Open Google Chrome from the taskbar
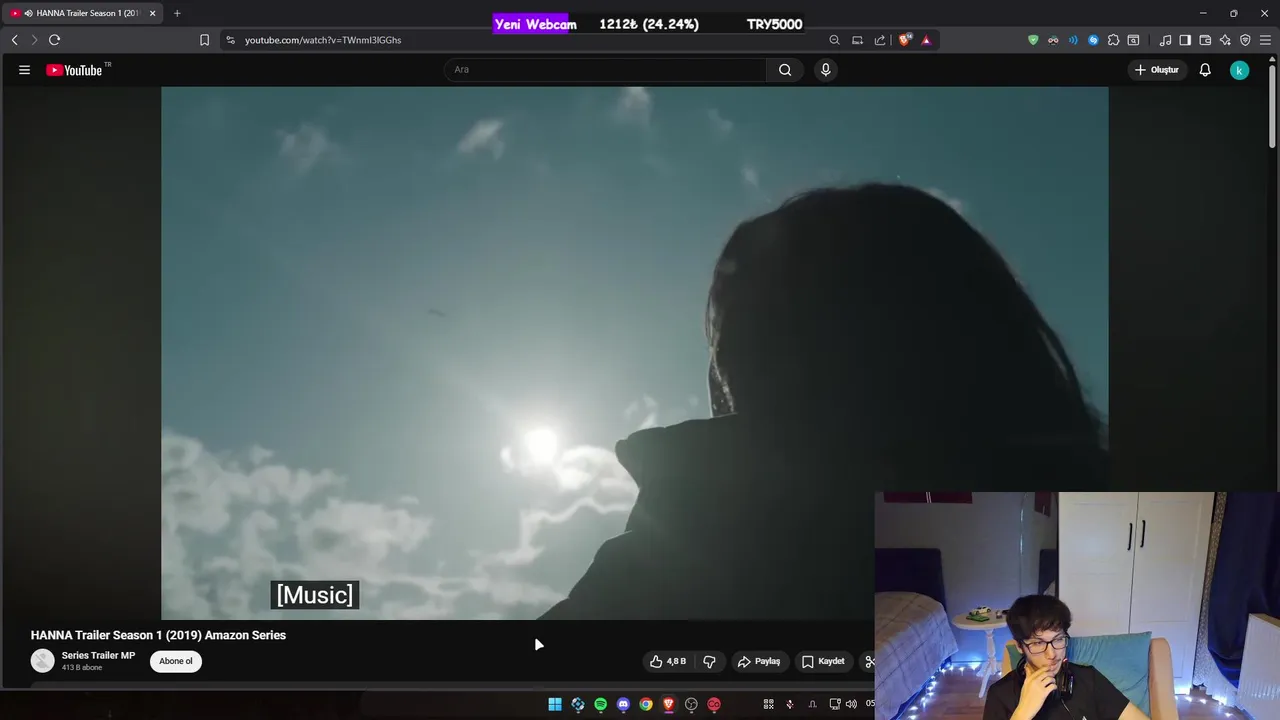The height and width of the screenshot is (720, 1280). click(646, 704)
